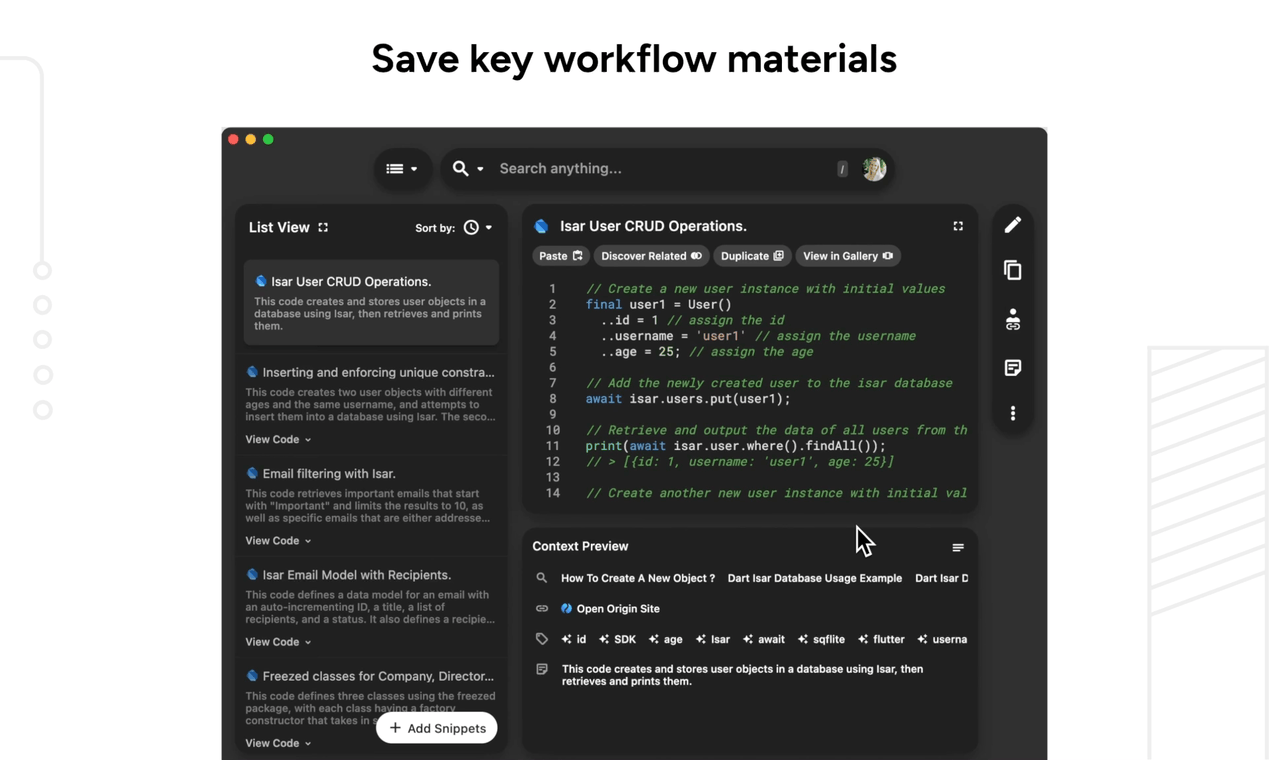Screen dimensions: 1269x760
Task: Click the link chain icon in Context Preview
Action: click(542, 608)
